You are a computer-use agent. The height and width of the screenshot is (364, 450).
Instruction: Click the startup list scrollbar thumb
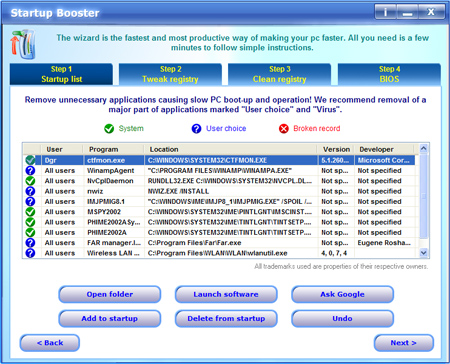[x=423, y=196]
